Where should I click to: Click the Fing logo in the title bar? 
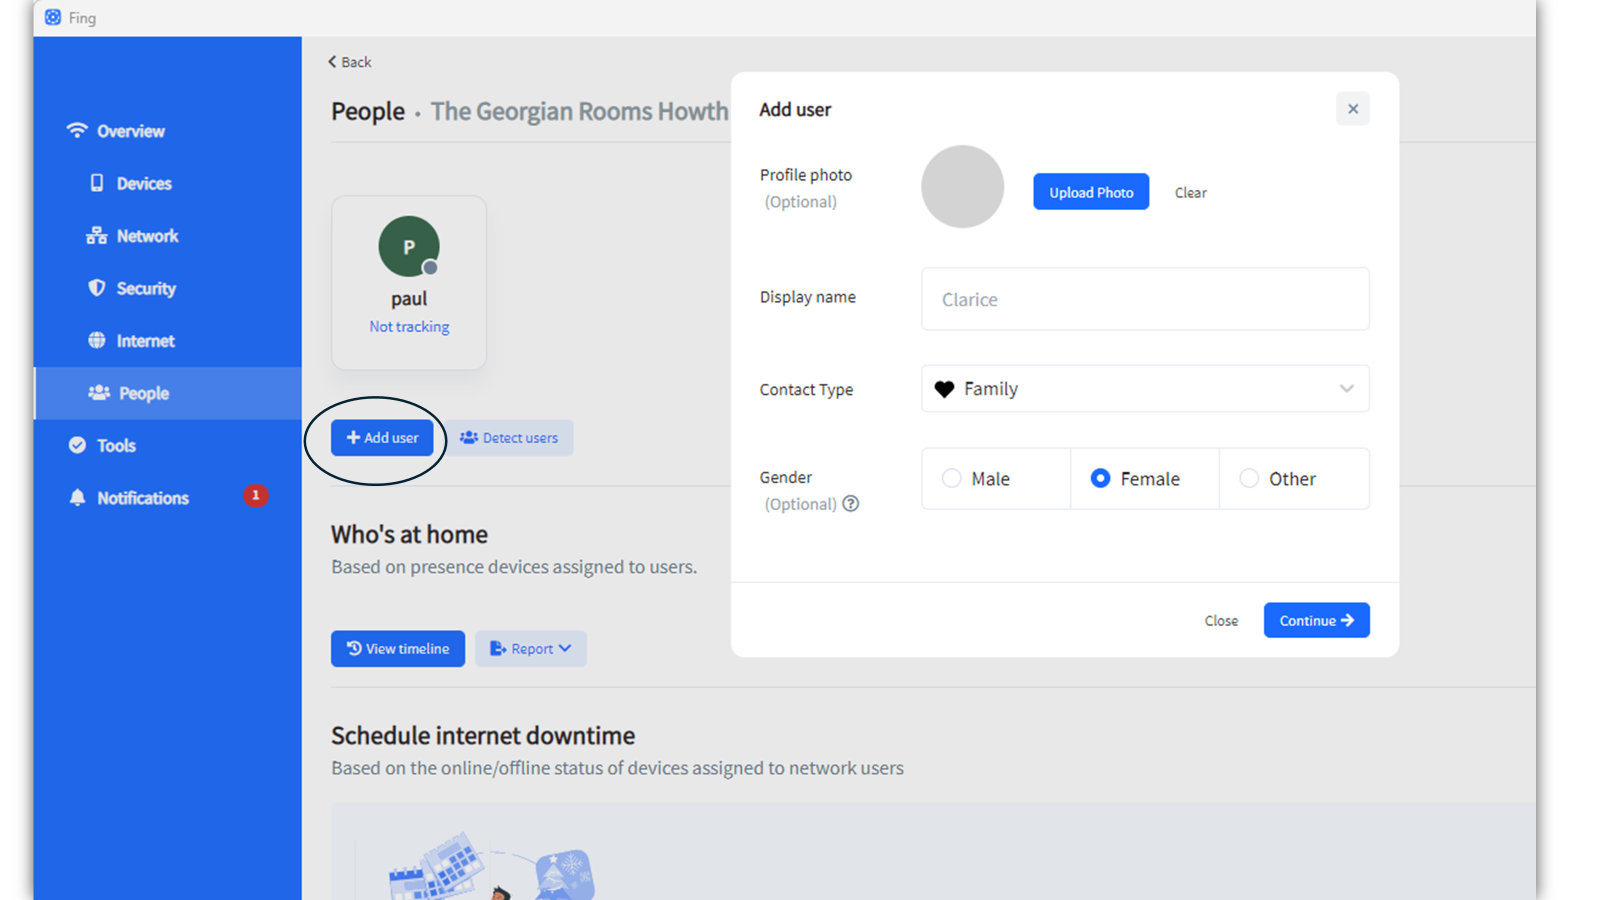(52, 17)
